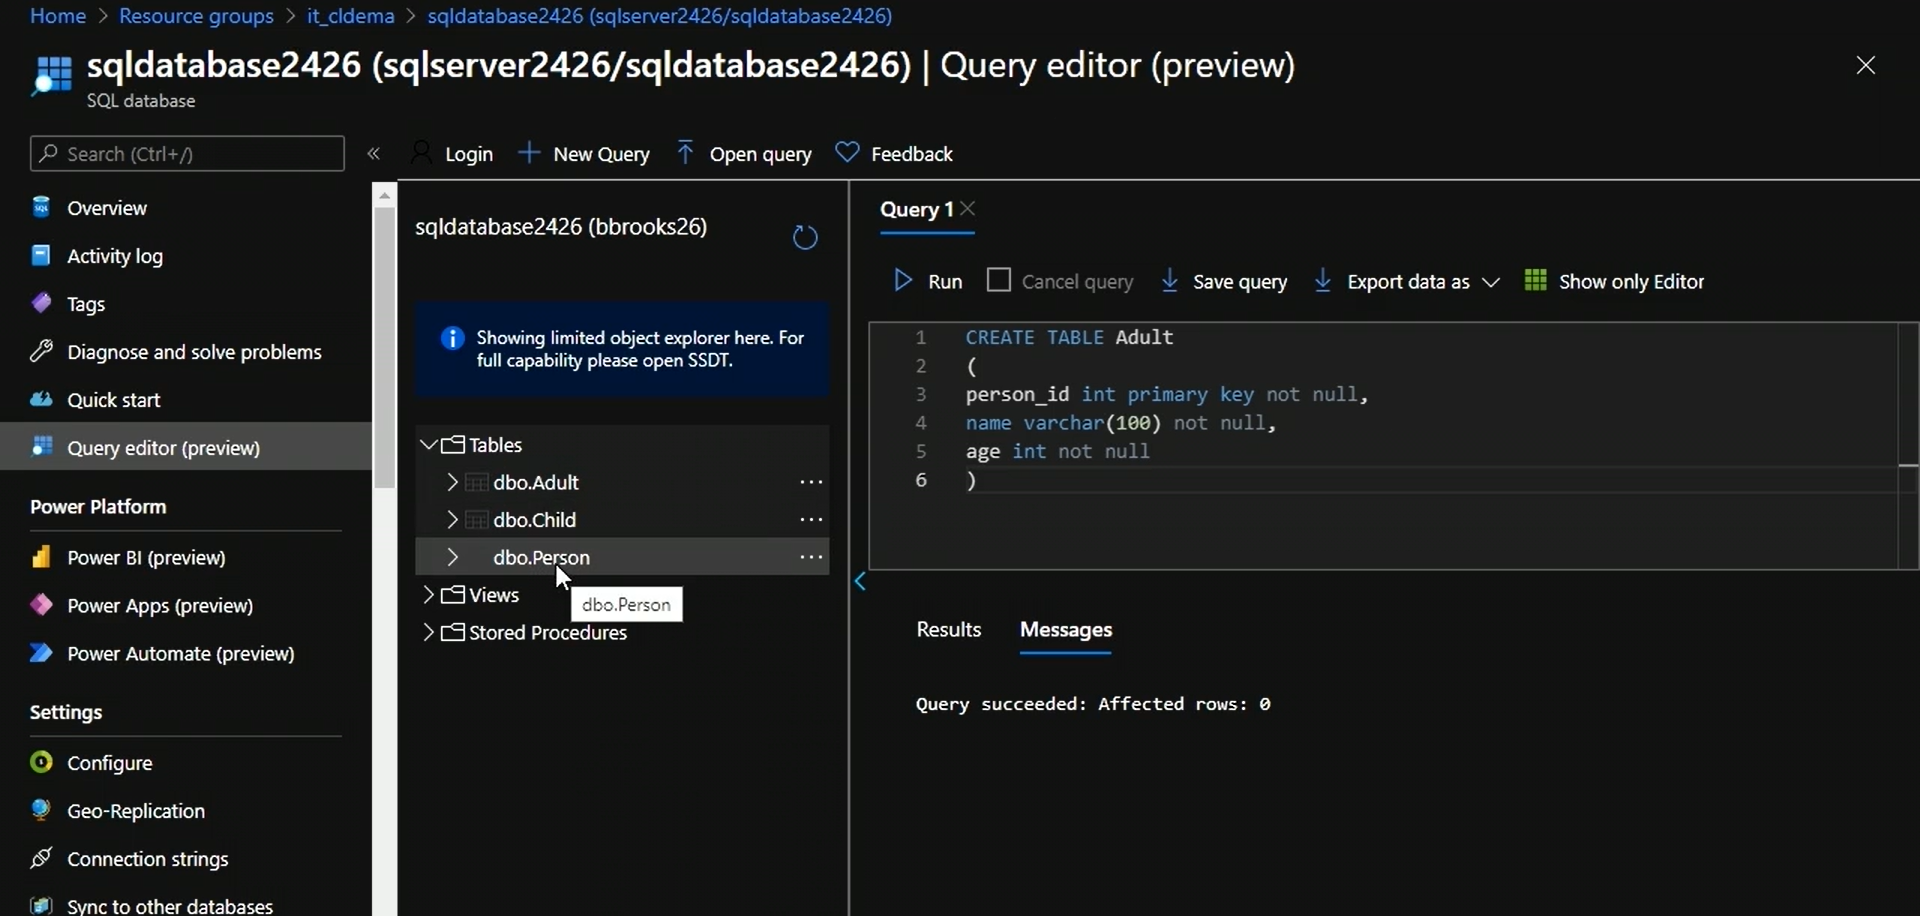Click the refresh icon in object explorer
Screen dimensions: 1920x916
805,238
